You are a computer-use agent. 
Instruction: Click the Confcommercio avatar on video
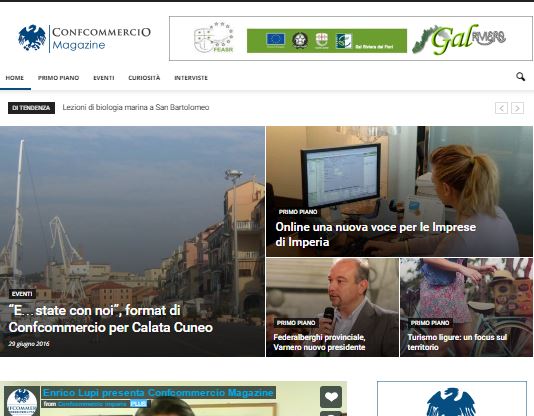(x=22, y=401)
